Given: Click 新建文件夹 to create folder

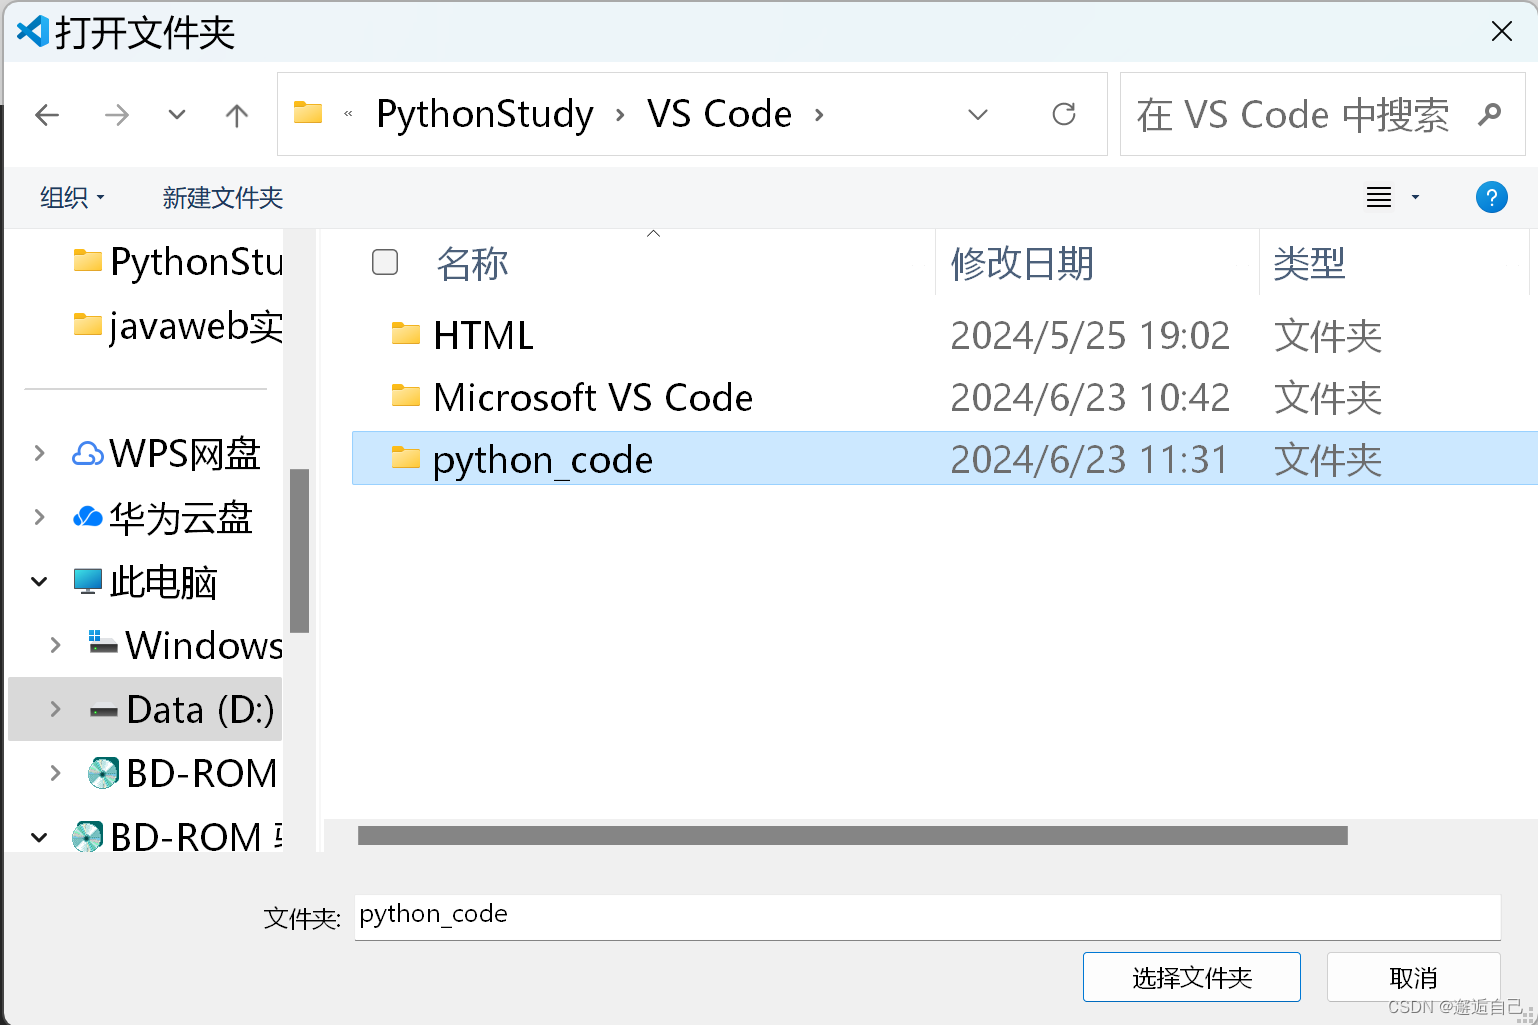Looking at the screenshot, I should pos(223,198).
